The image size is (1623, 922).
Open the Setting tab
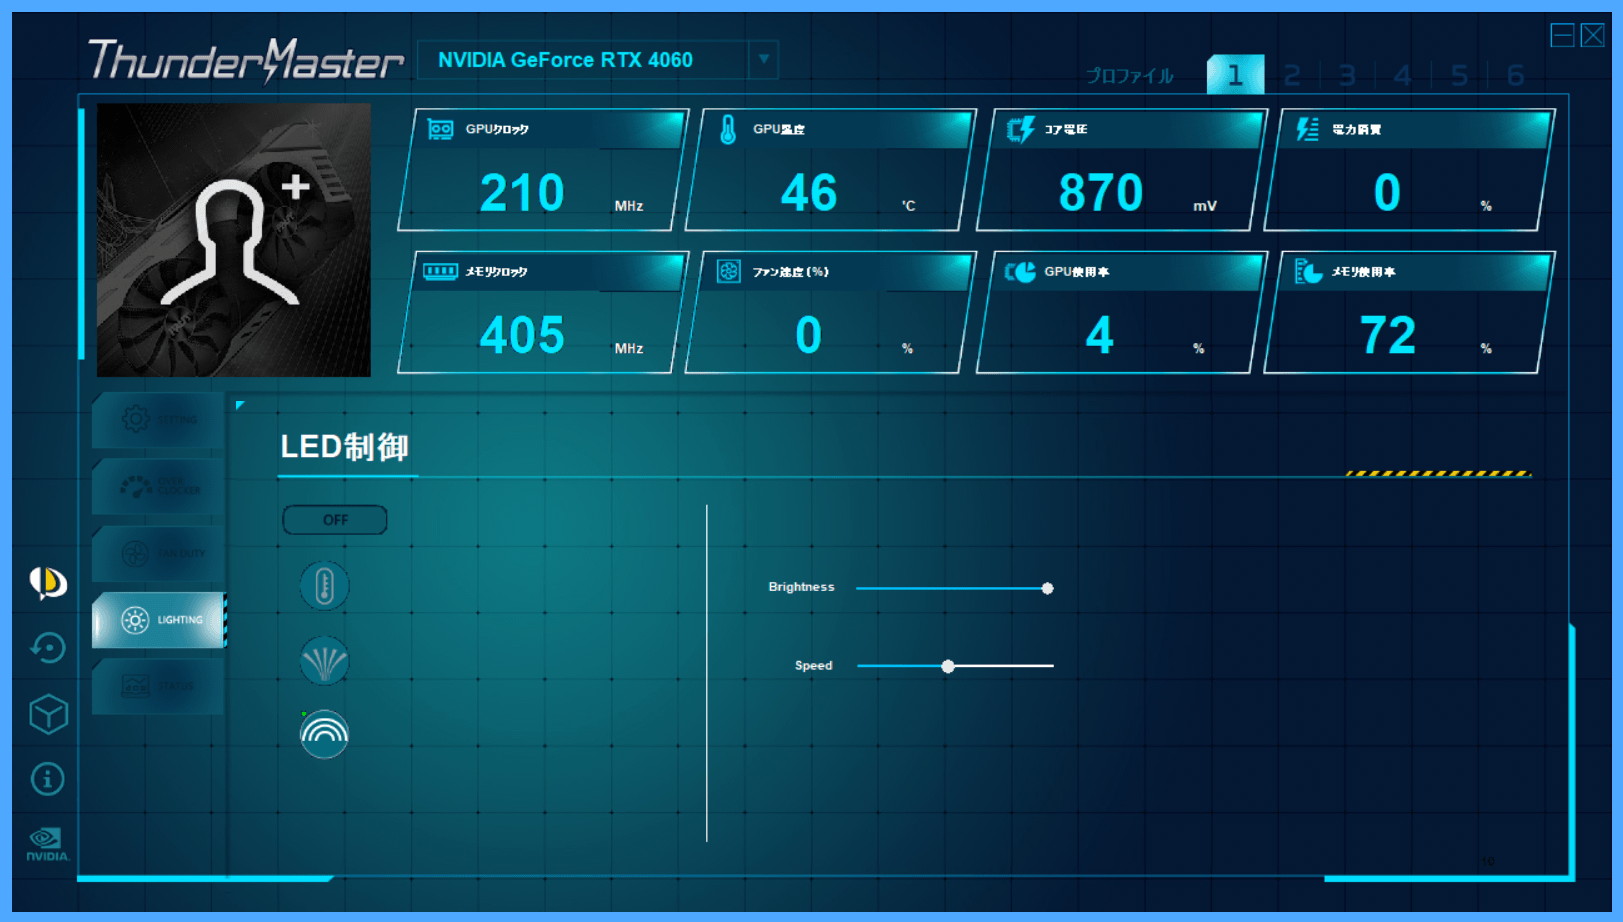158,420
